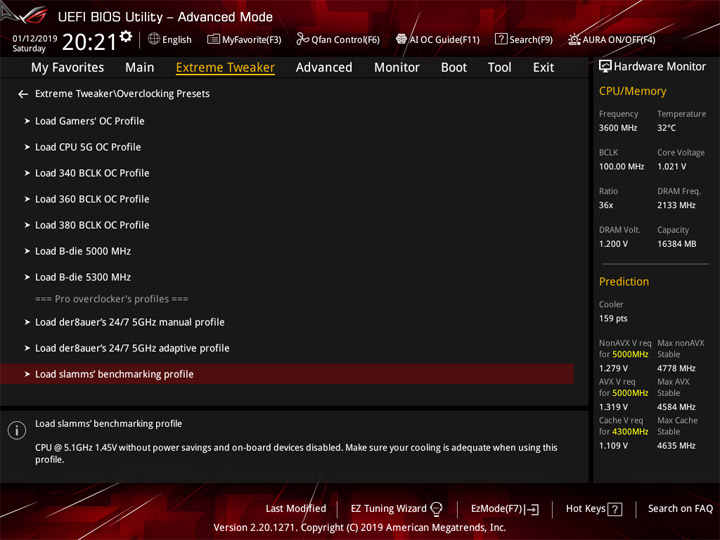
Task: Click the Qfan Control fan icon
Action: point(302,39)
